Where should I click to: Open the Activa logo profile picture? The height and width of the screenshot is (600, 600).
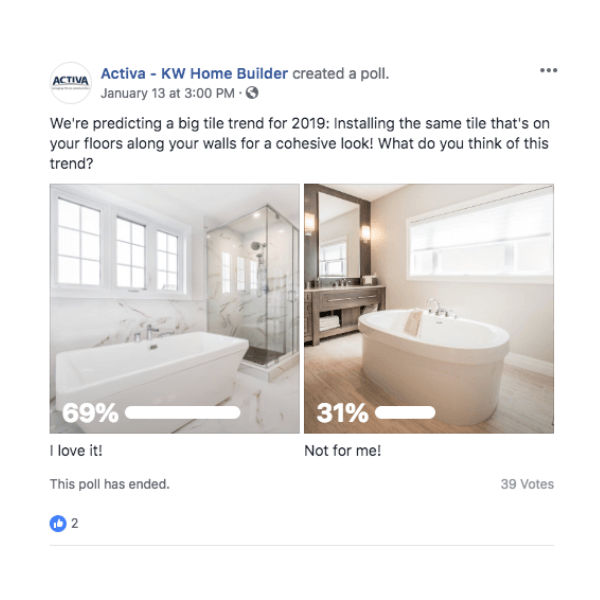tap(71, 83)
